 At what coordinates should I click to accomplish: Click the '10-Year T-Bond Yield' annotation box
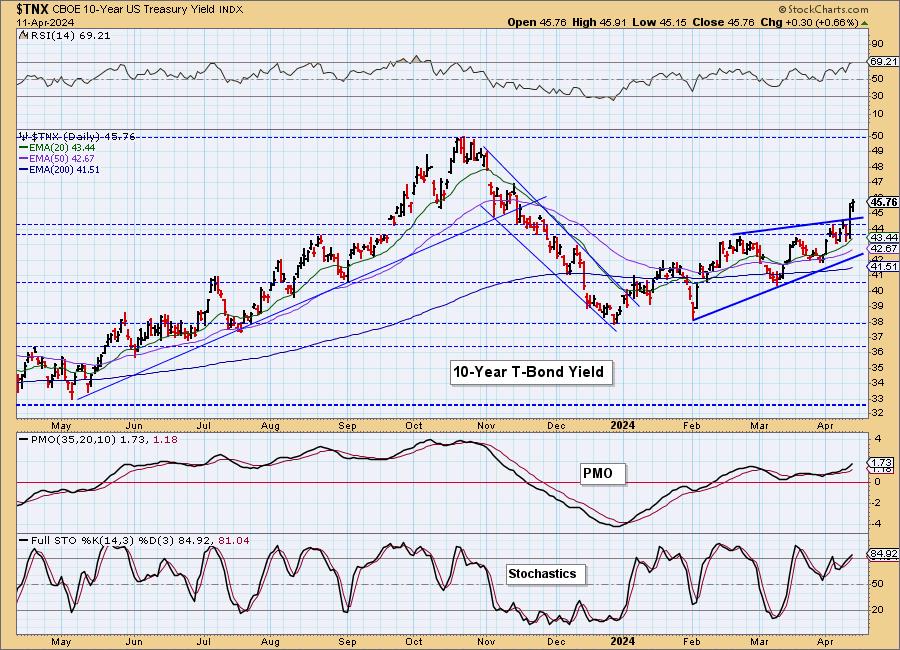point(530,372)
